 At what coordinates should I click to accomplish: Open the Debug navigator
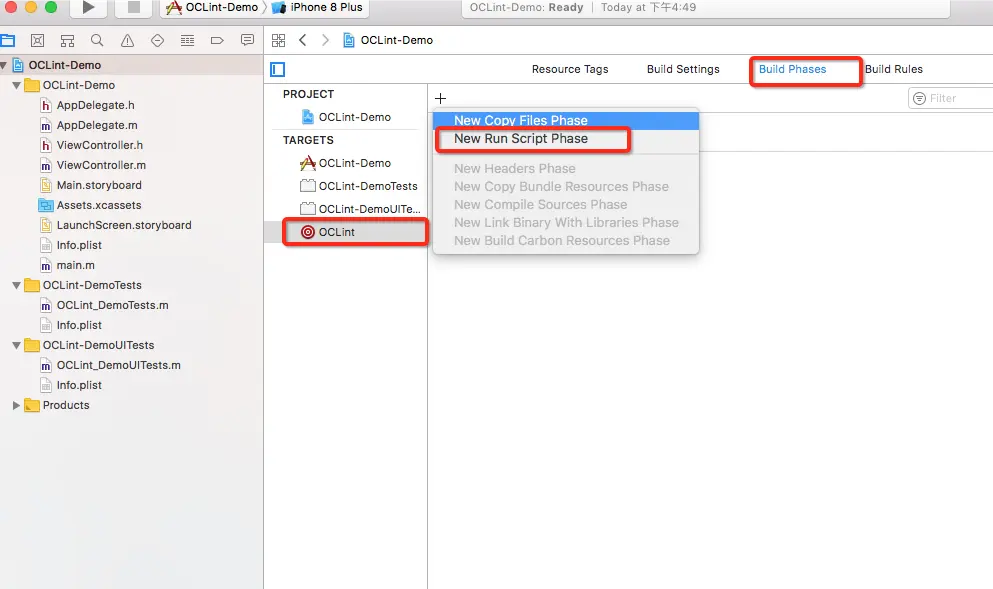[187, 41]
